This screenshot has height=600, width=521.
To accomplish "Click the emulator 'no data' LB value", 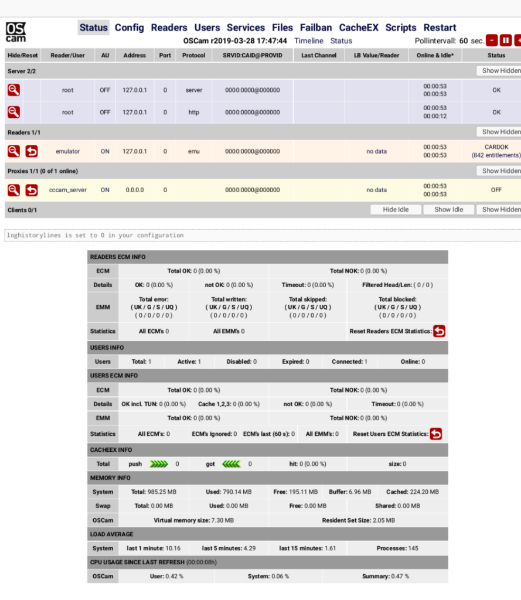I will click(x=376, y=151).
